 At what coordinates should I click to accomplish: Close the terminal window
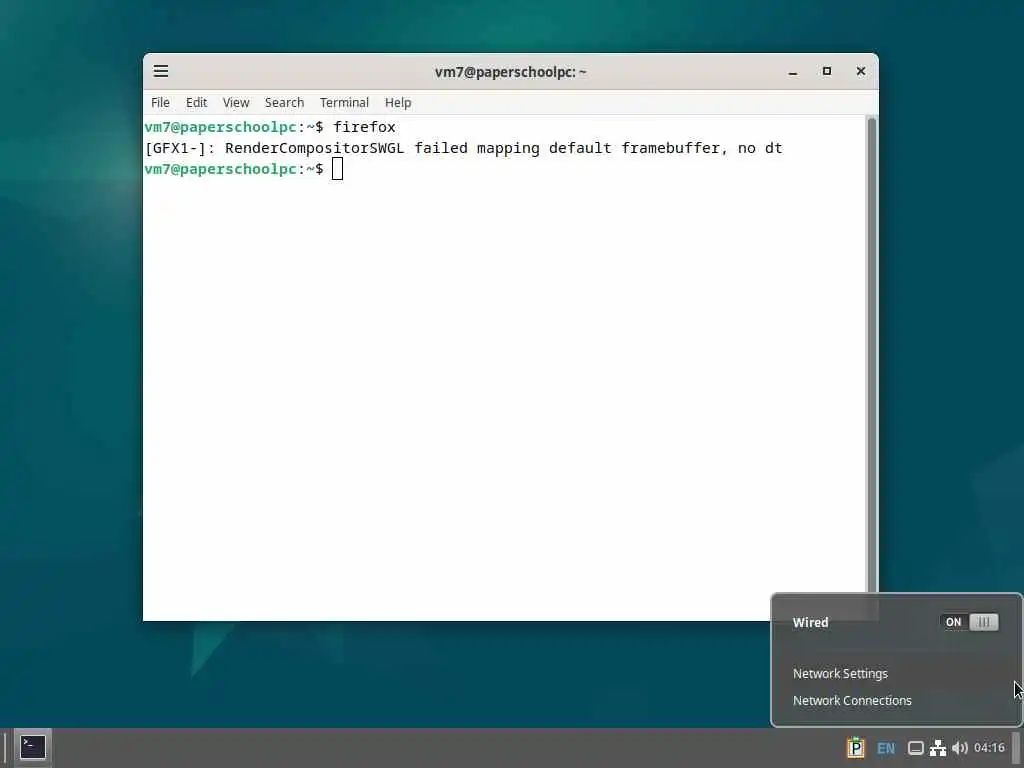point(861,71)
